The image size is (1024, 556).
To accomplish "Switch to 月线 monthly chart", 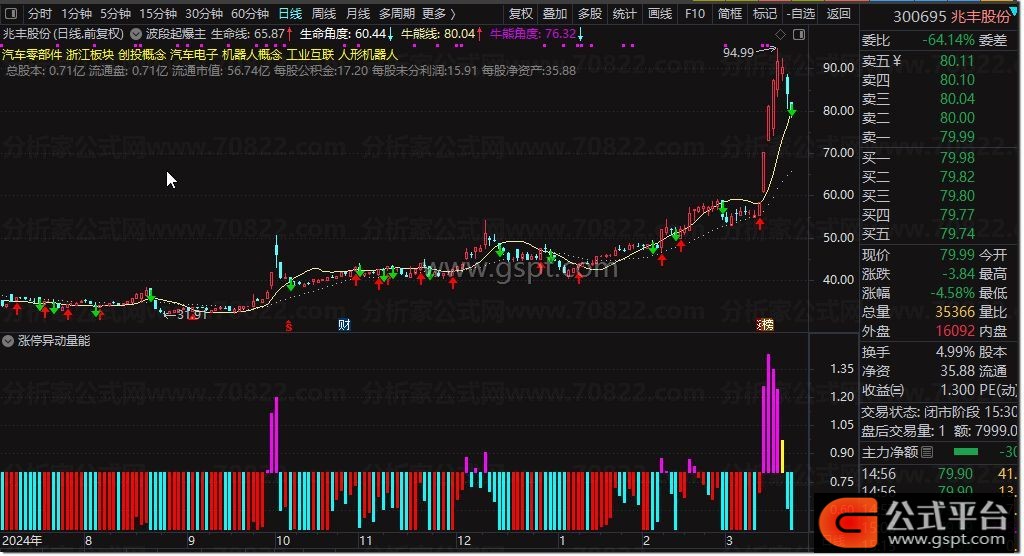I will point(358,13).
